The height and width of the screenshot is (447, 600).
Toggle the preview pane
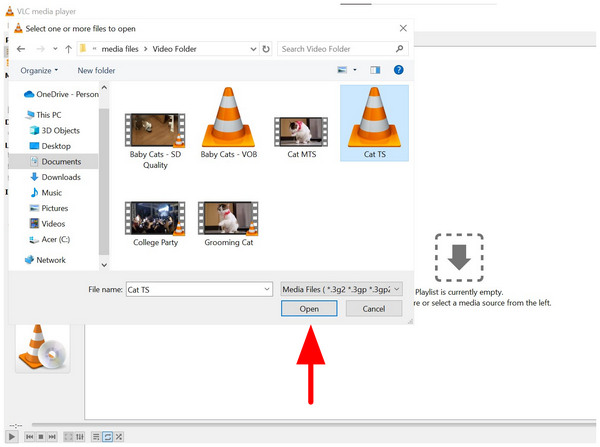tap(375, 70)
